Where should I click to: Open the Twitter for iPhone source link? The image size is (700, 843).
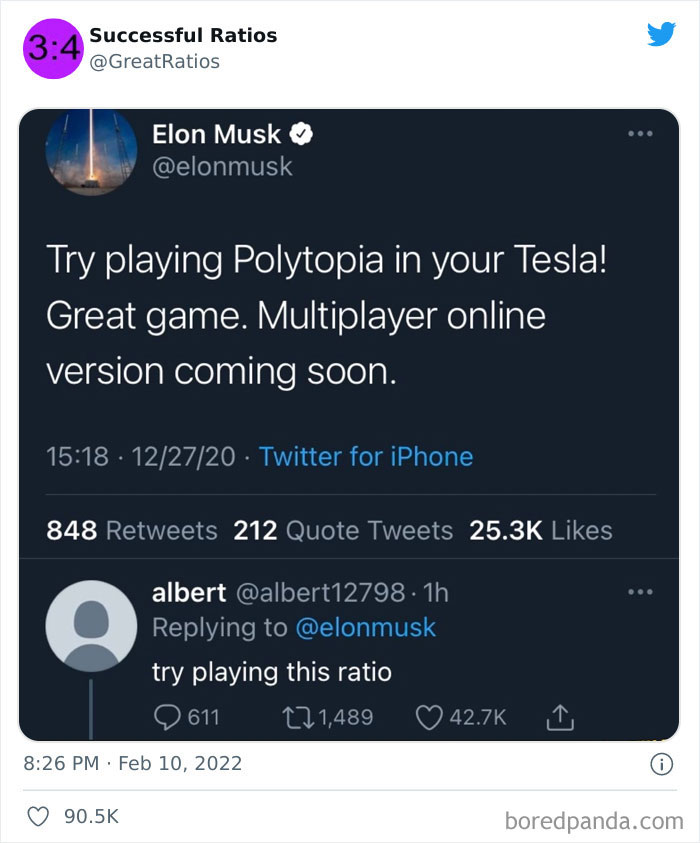pyautogui.click(x=364, y=457)
